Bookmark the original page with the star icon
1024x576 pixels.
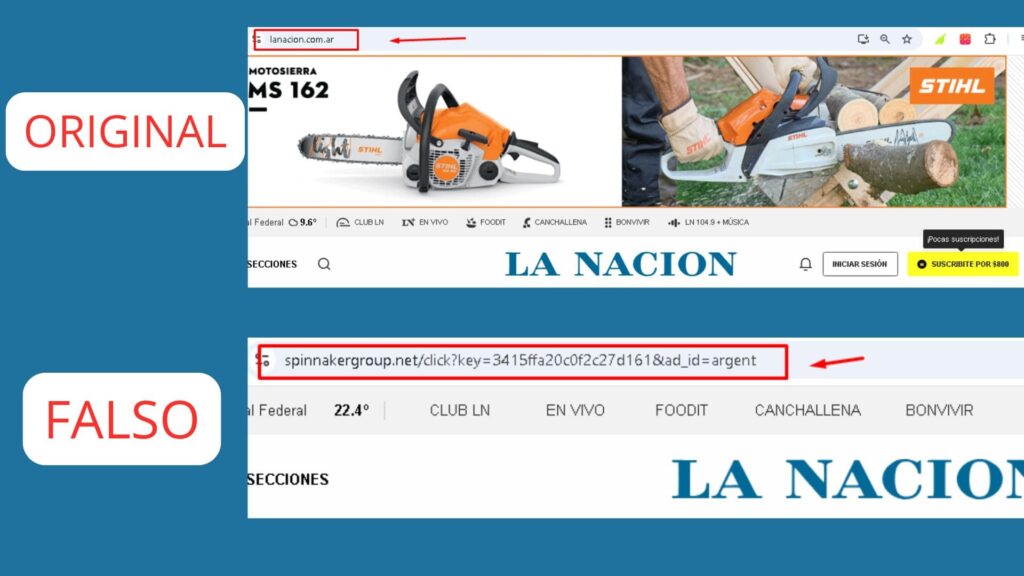click(907, 39)
